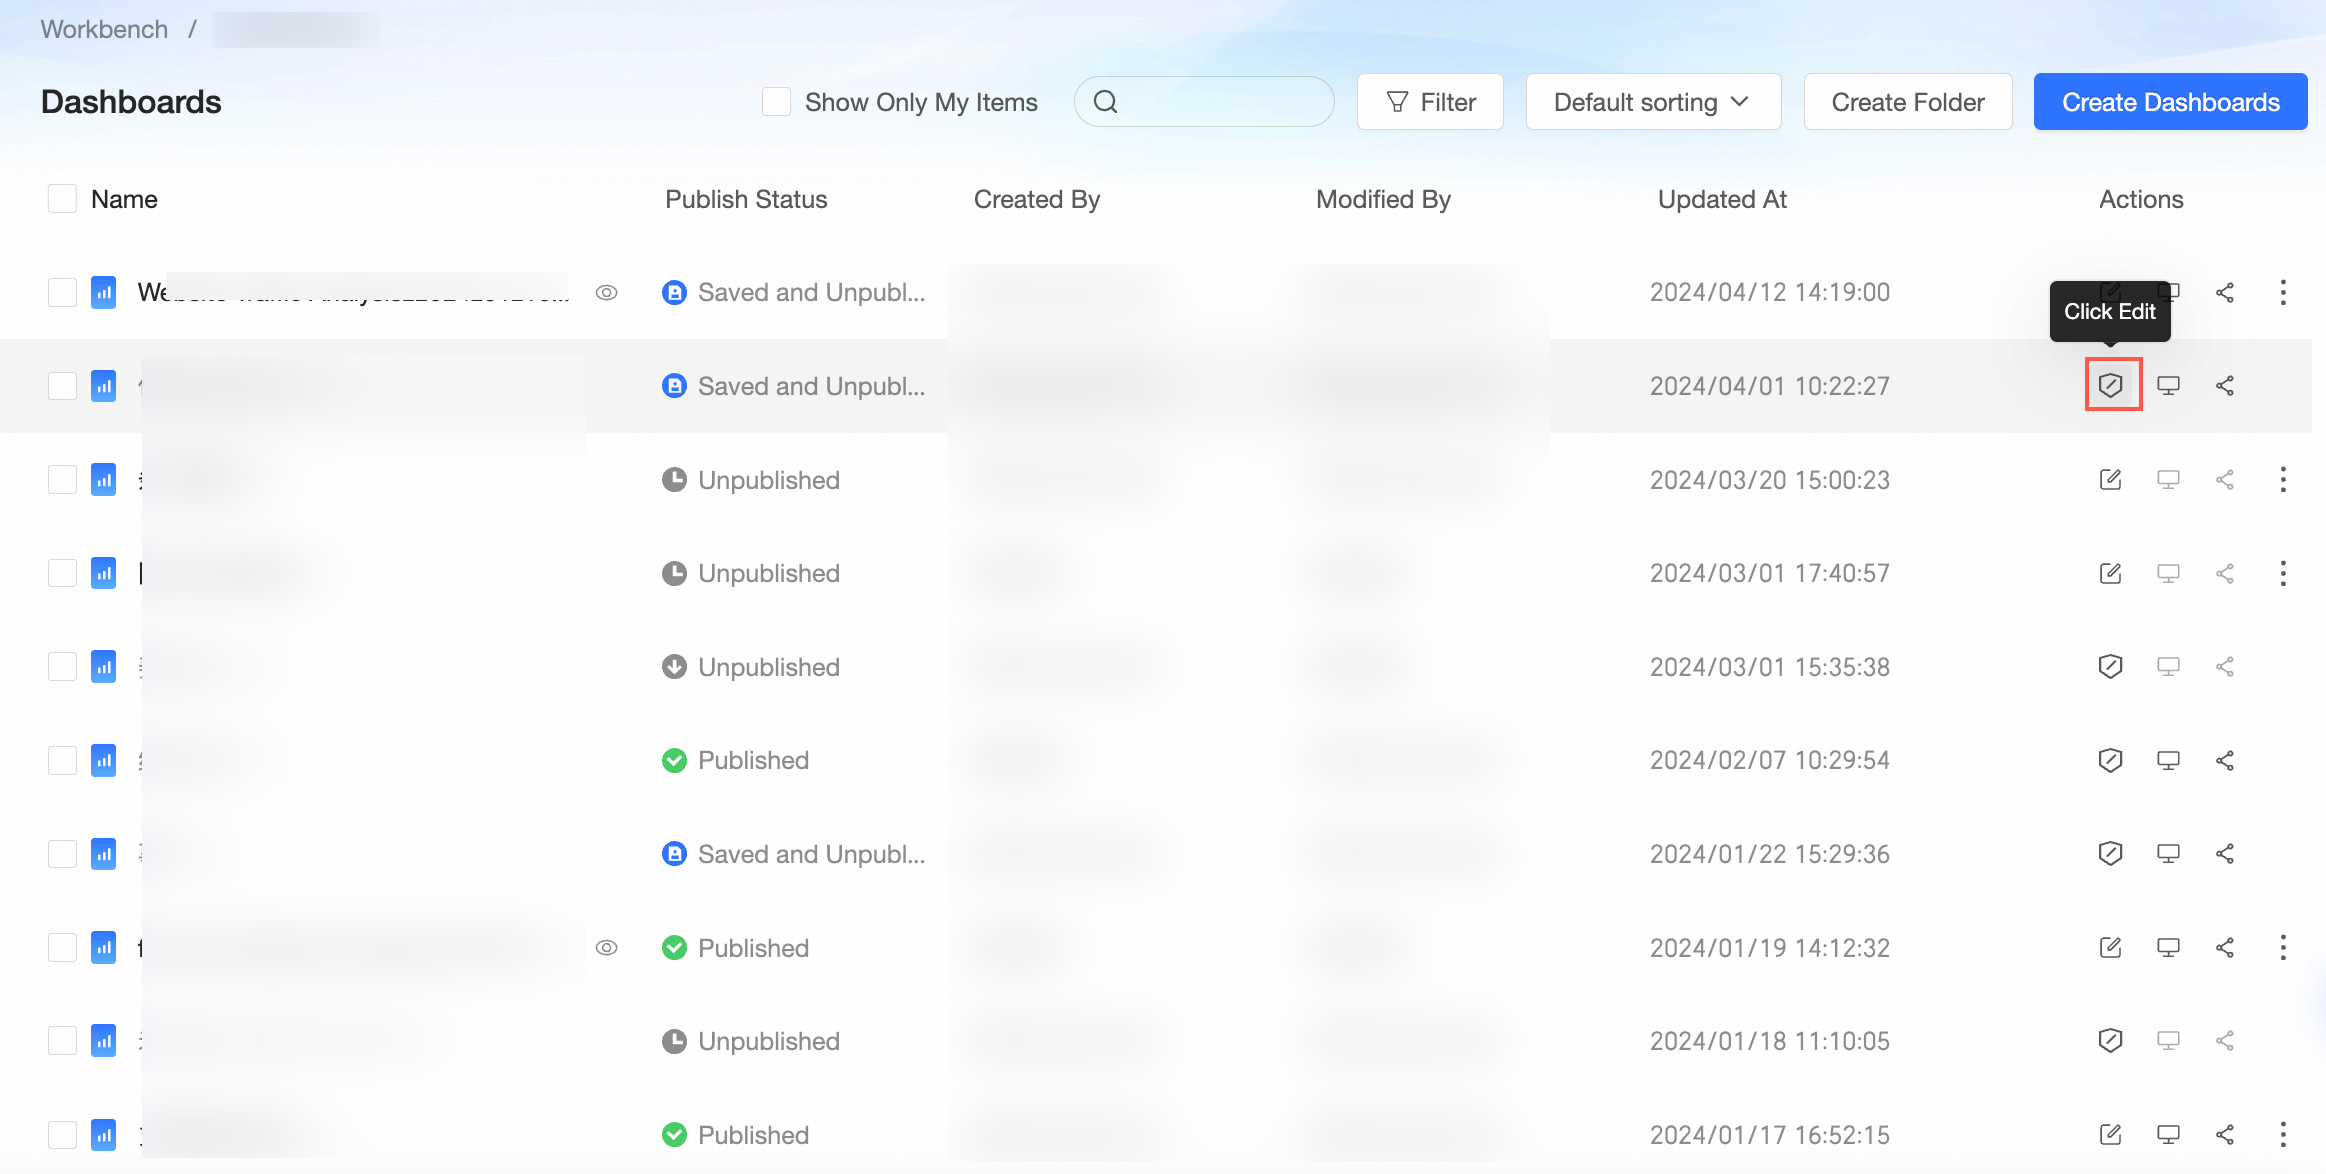The width and height of the screenshot is (2326, 1174).
Task: Toggle eye icon on 2024/01/19 row
Action: point(606,948)
